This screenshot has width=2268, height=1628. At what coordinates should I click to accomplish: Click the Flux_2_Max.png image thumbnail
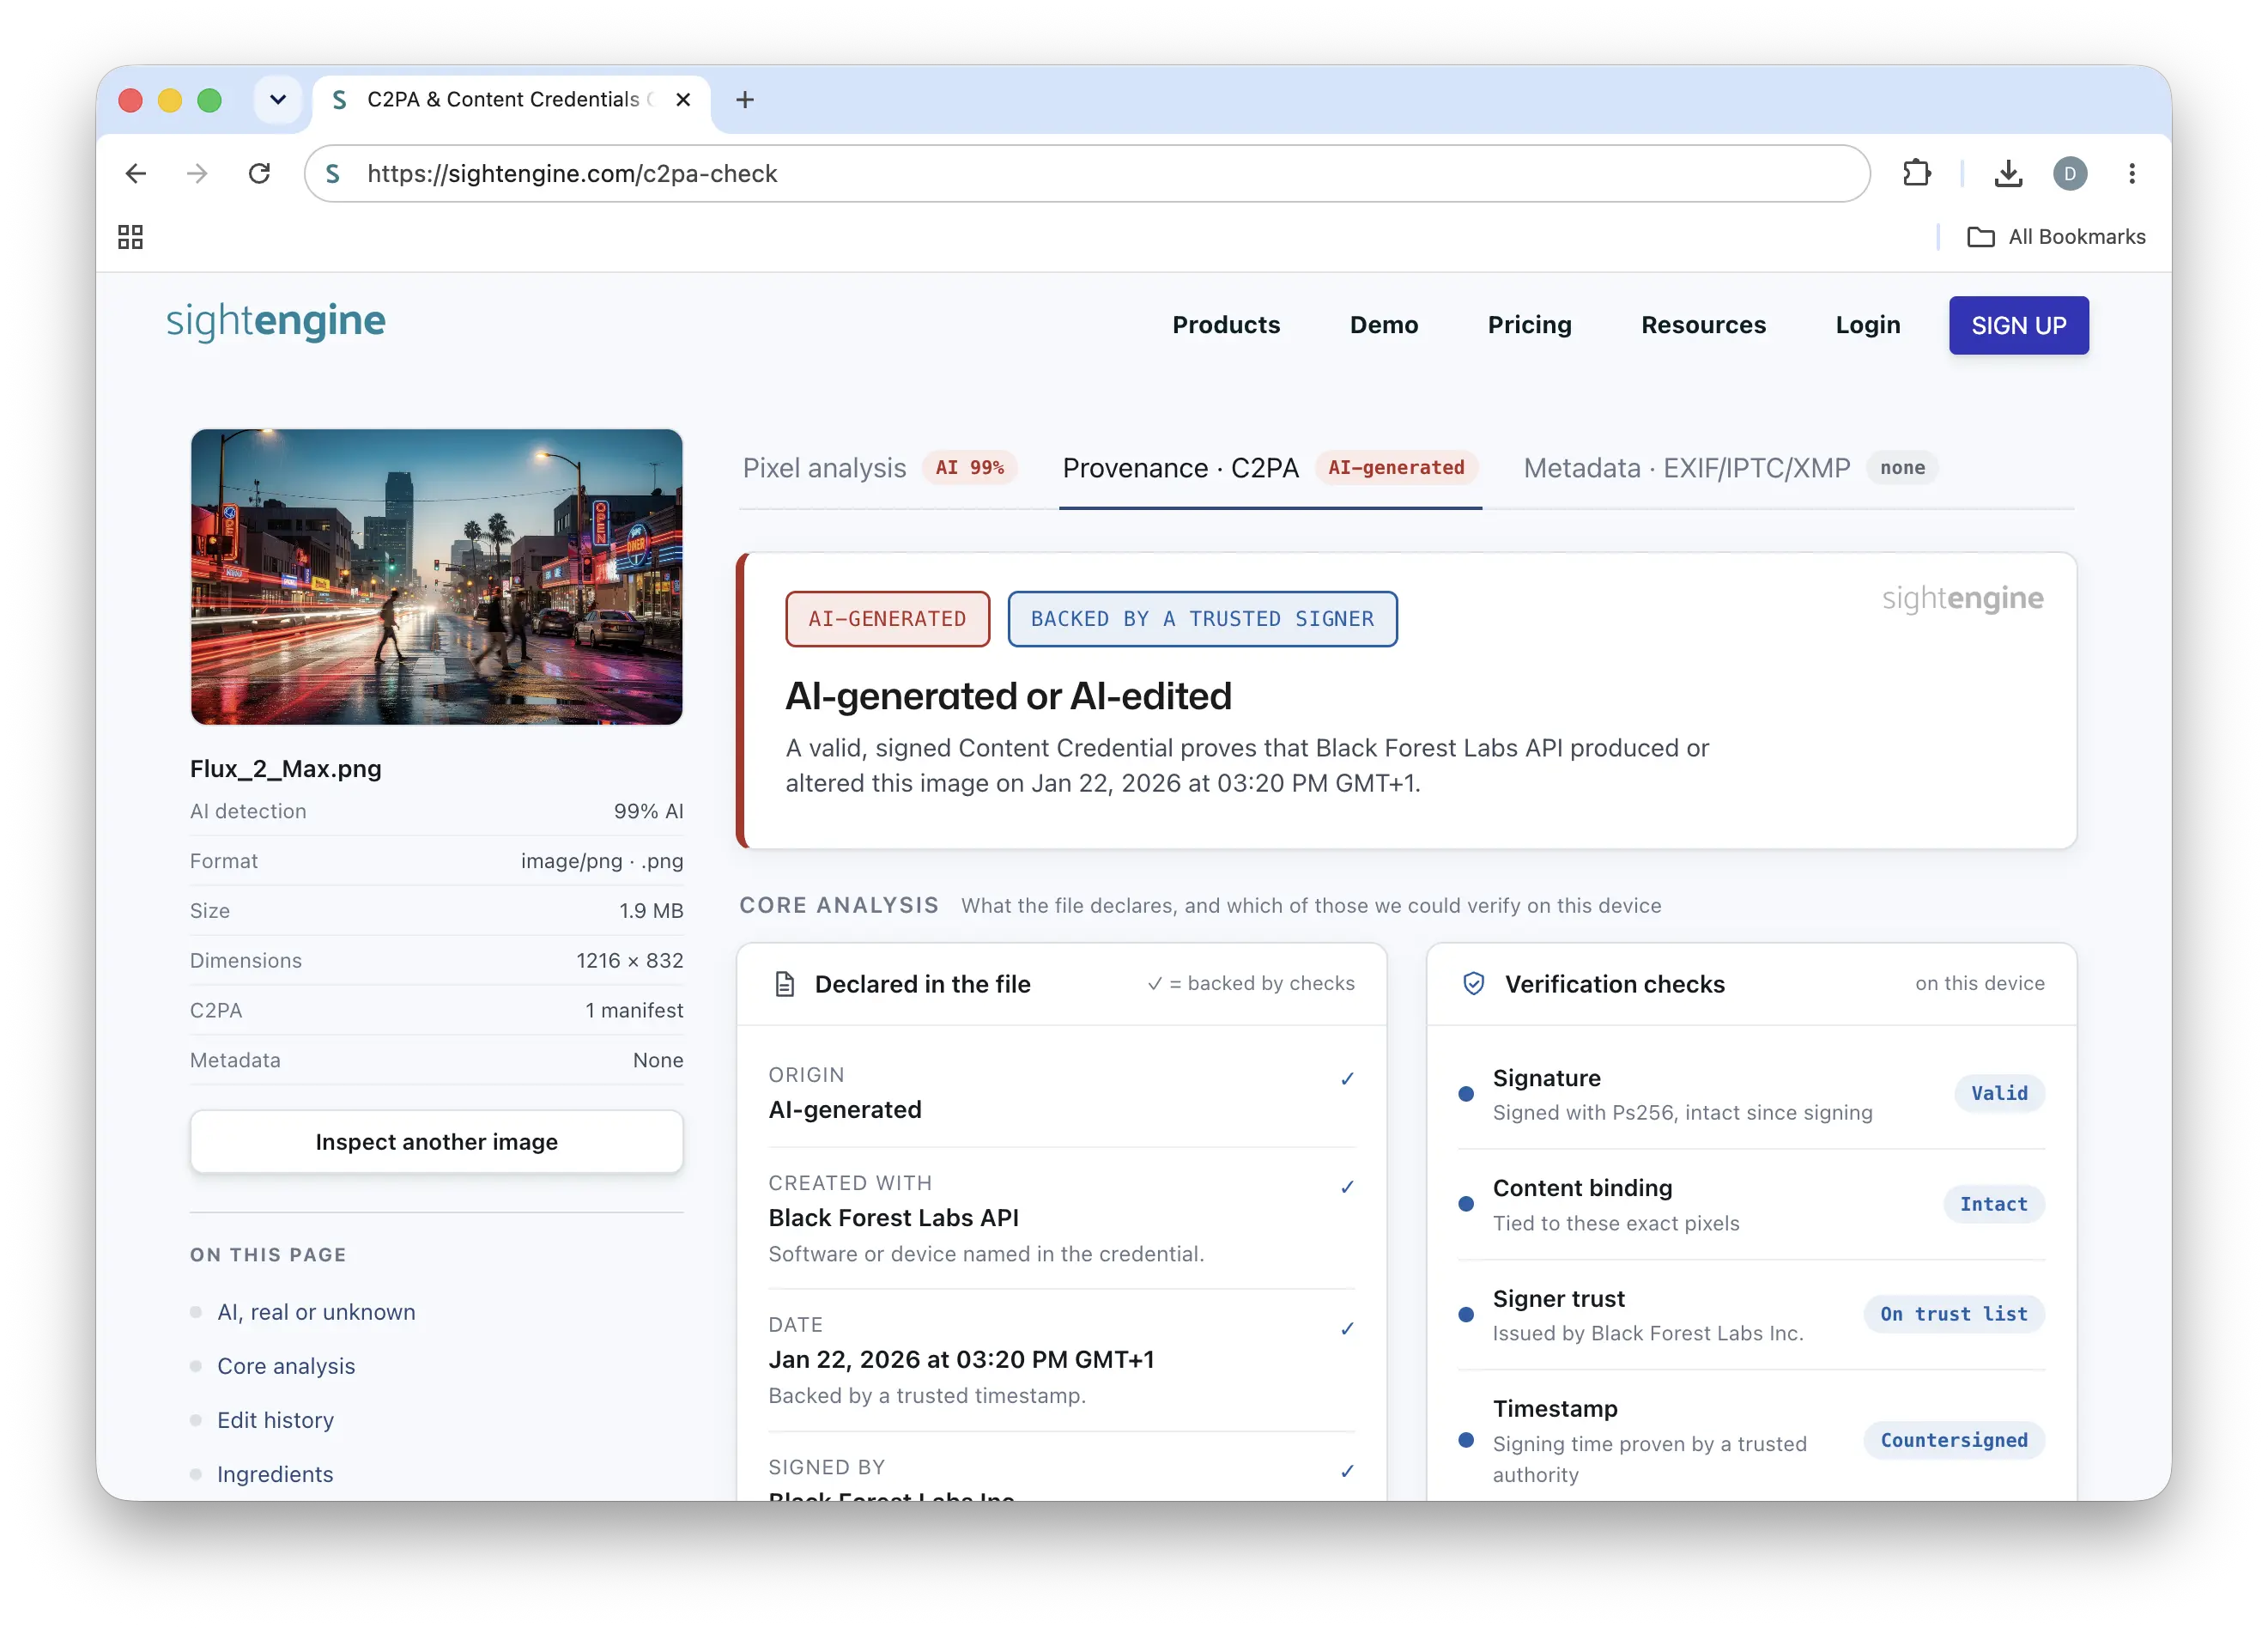(436, 577)
